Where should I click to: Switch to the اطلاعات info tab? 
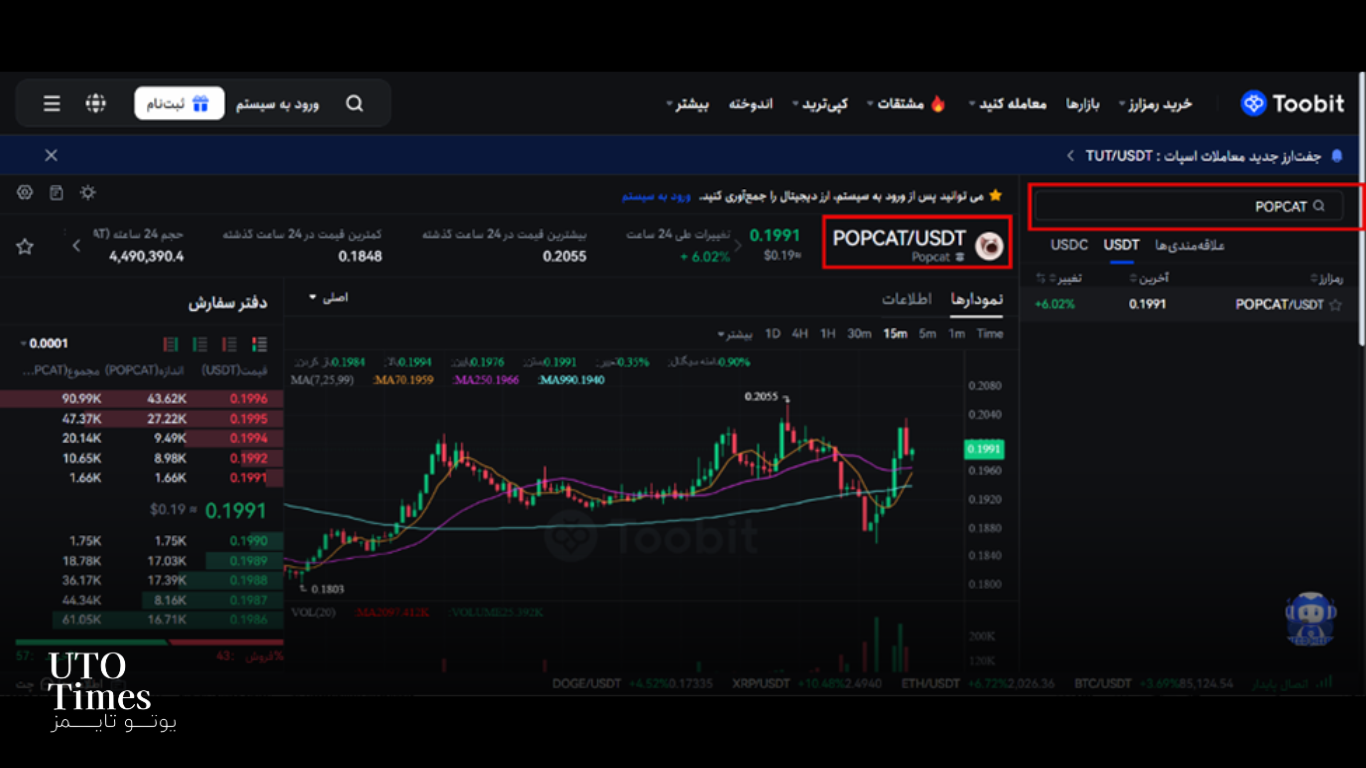tap(906, 299)
